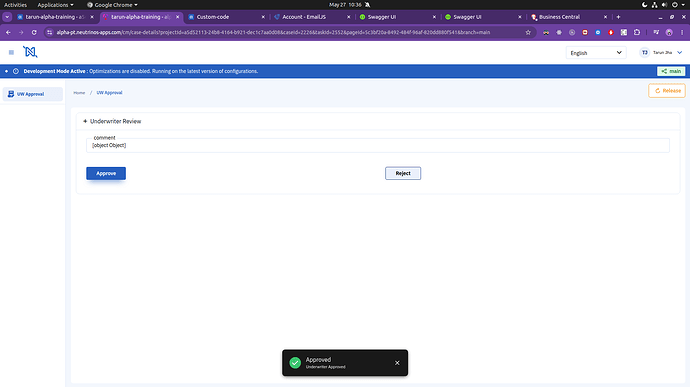Click the Development Mode info clock icon

click(16, 71)
